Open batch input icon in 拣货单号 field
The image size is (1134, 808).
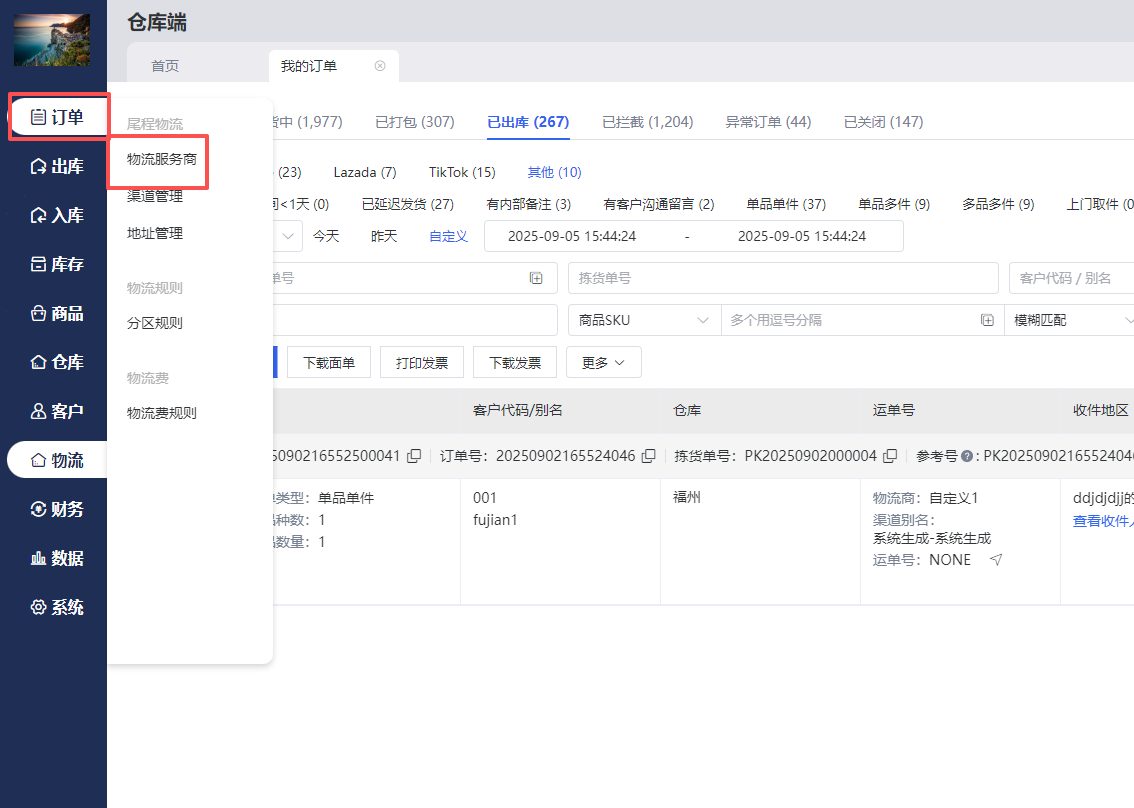536,278
